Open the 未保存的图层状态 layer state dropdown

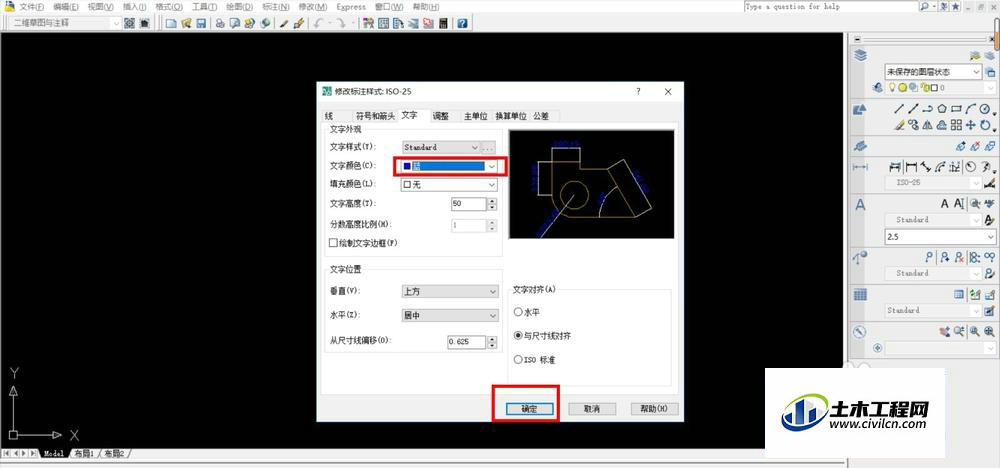(934, 72)
